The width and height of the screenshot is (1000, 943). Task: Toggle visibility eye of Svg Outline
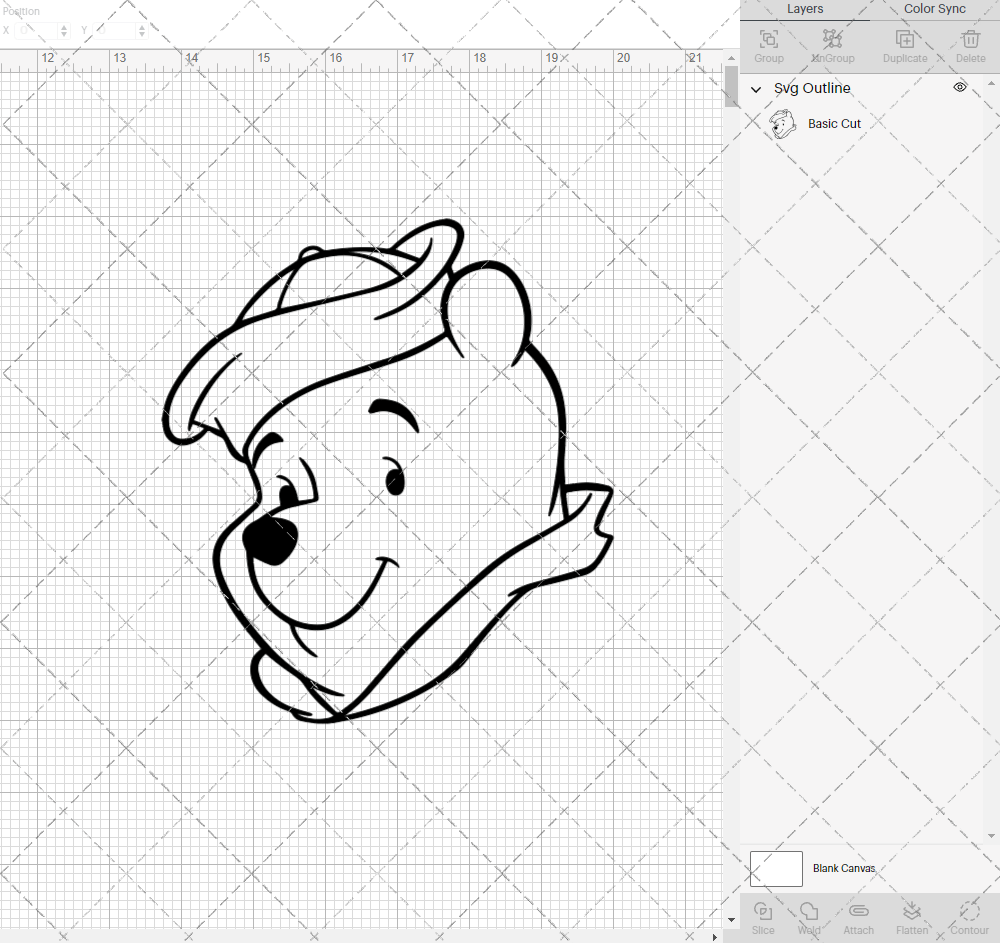tap(960, 87)
